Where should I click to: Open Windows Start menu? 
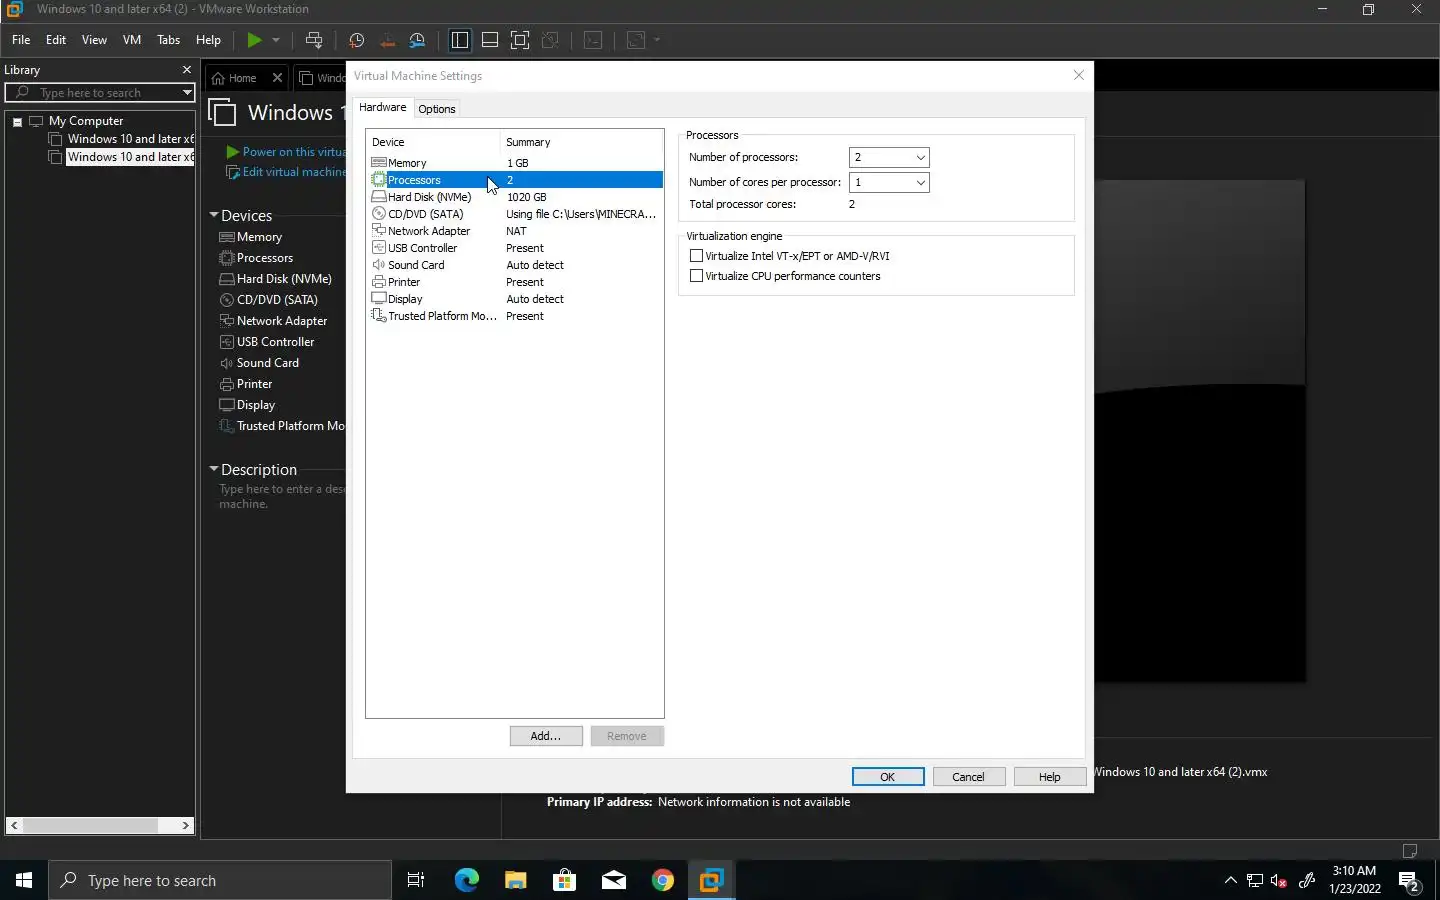[24, 880]
